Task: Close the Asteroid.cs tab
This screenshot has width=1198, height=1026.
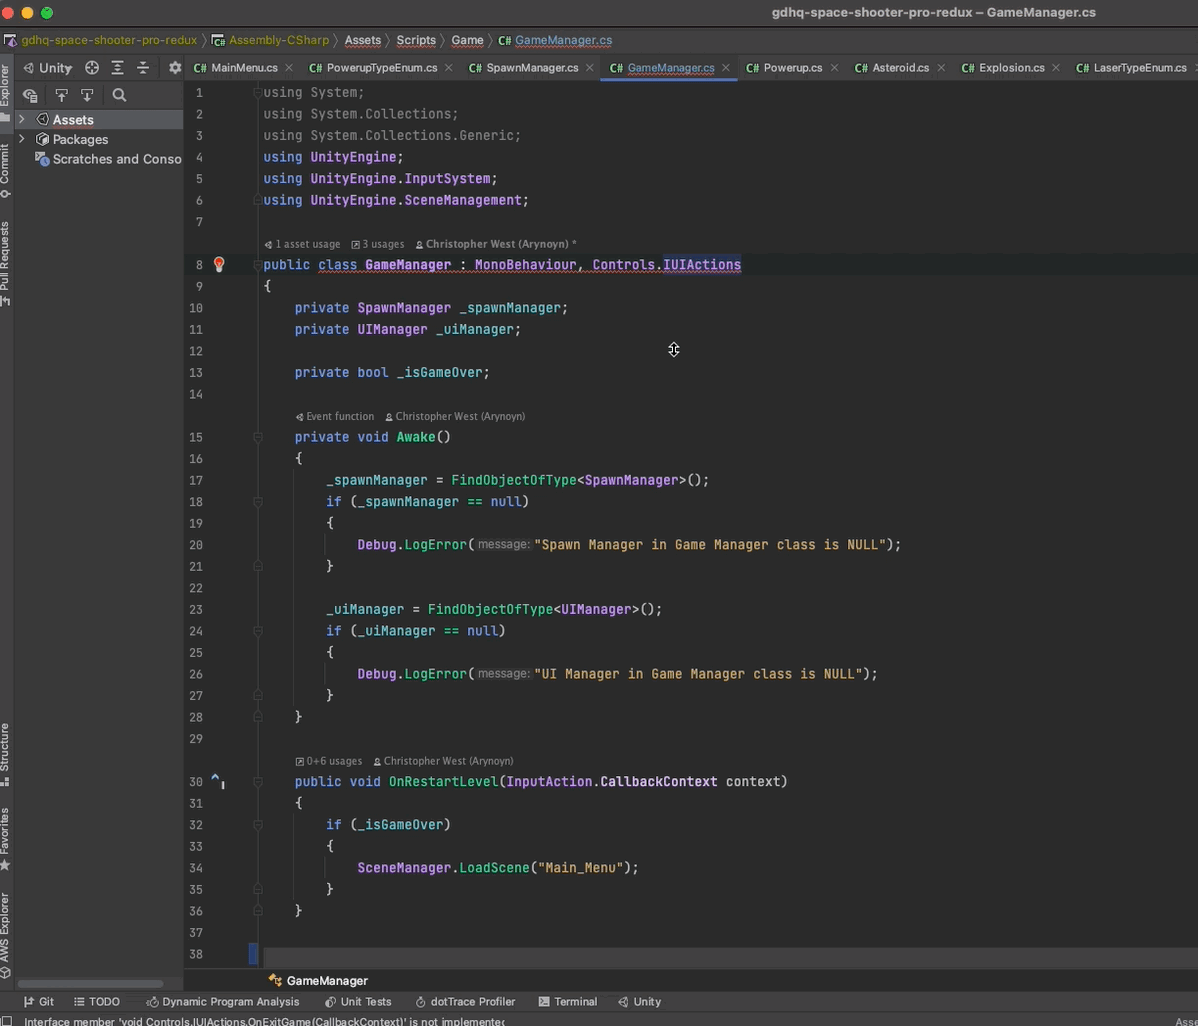Action: click(x=941, y=68)
